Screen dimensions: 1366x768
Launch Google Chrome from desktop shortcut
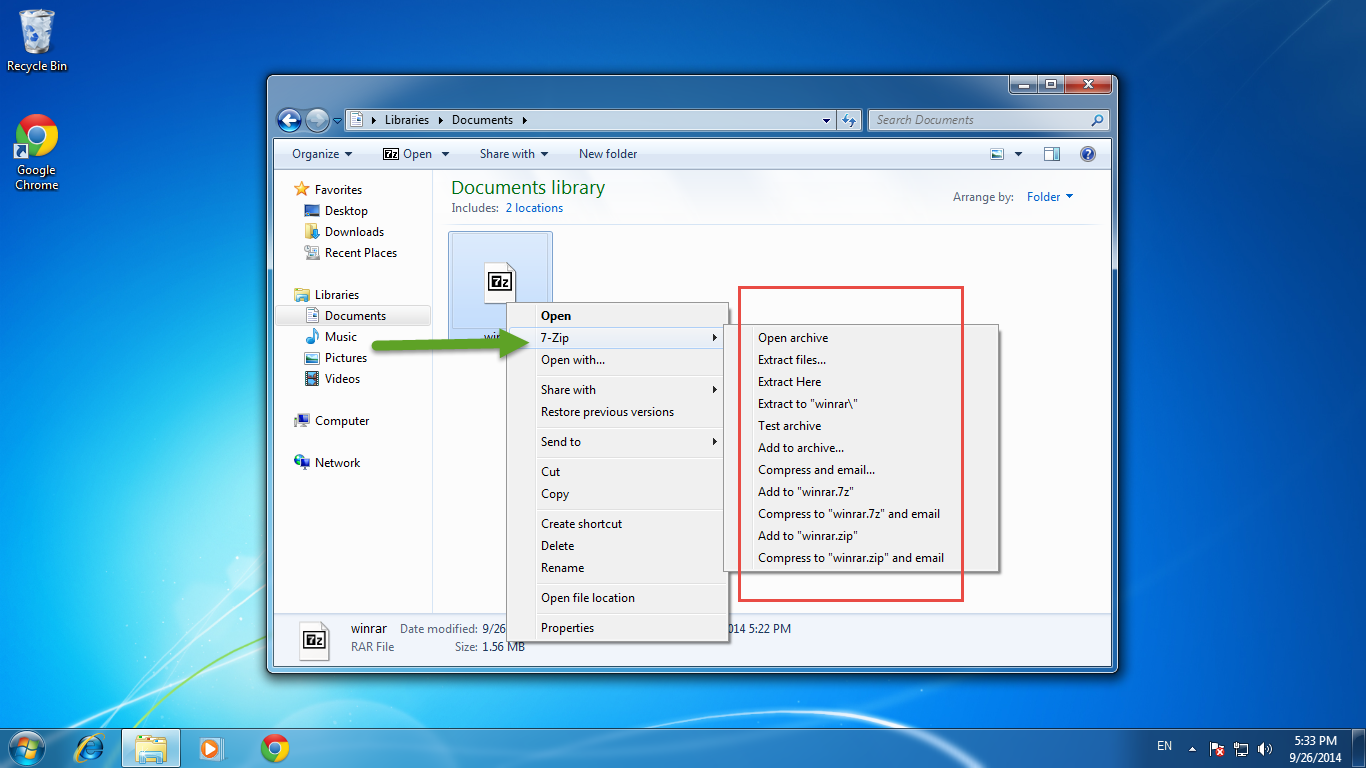37,153
